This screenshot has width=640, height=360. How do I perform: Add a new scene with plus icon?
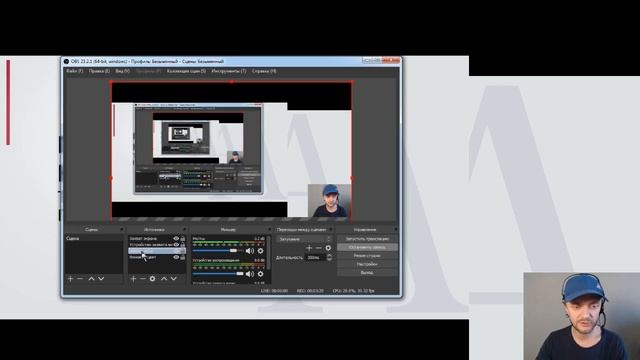(71, 279)
